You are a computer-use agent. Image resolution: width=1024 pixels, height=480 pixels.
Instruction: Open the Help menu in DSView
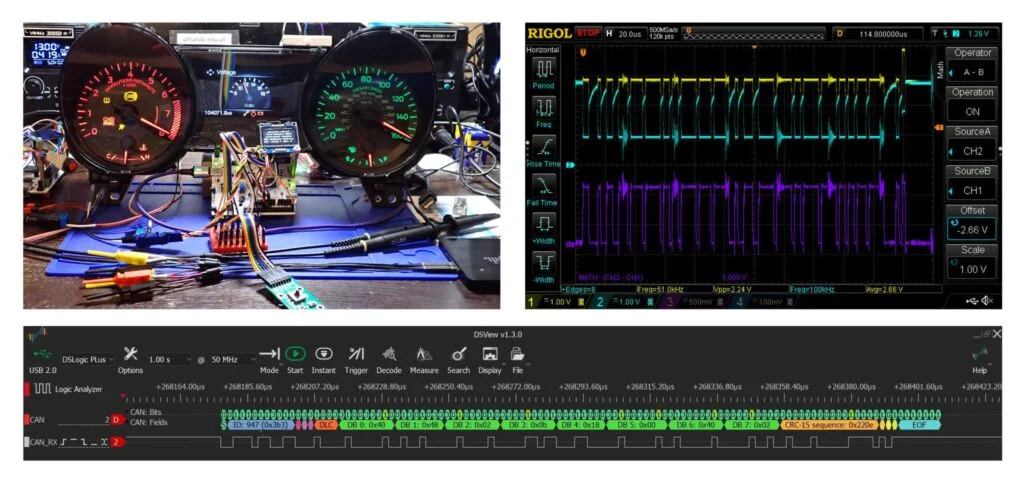980,359
